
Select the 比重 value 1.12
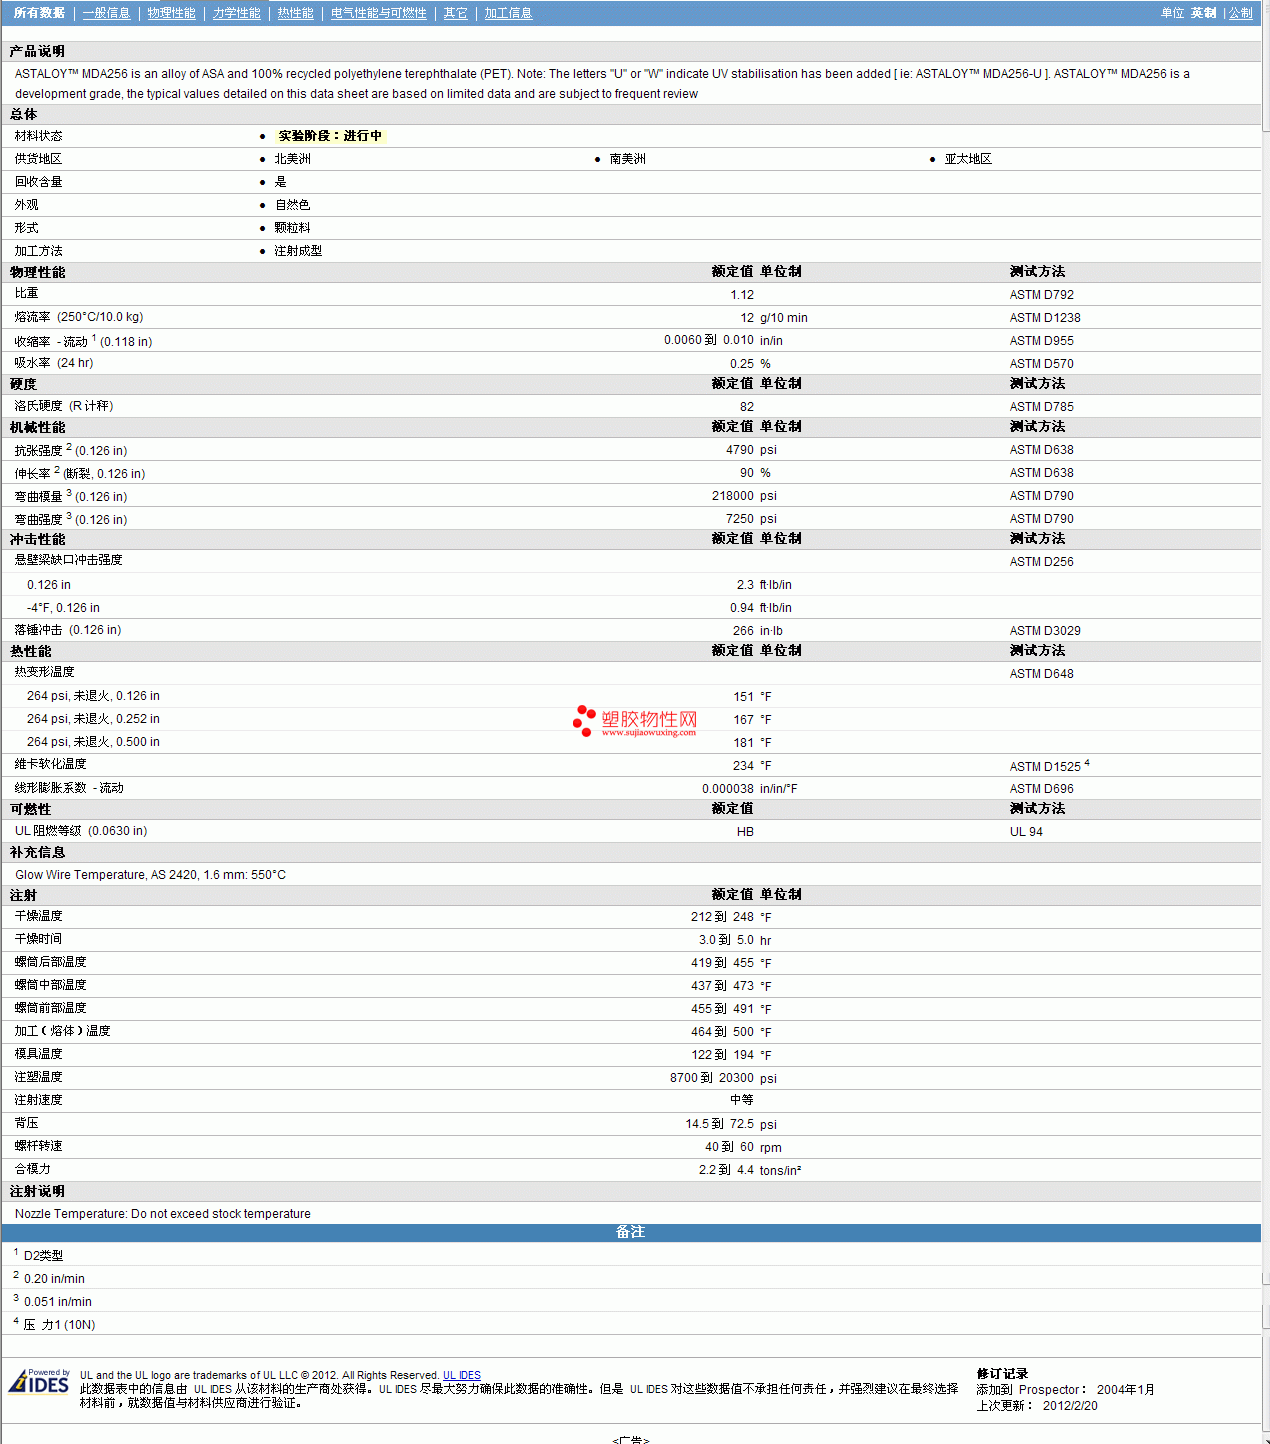742,295
